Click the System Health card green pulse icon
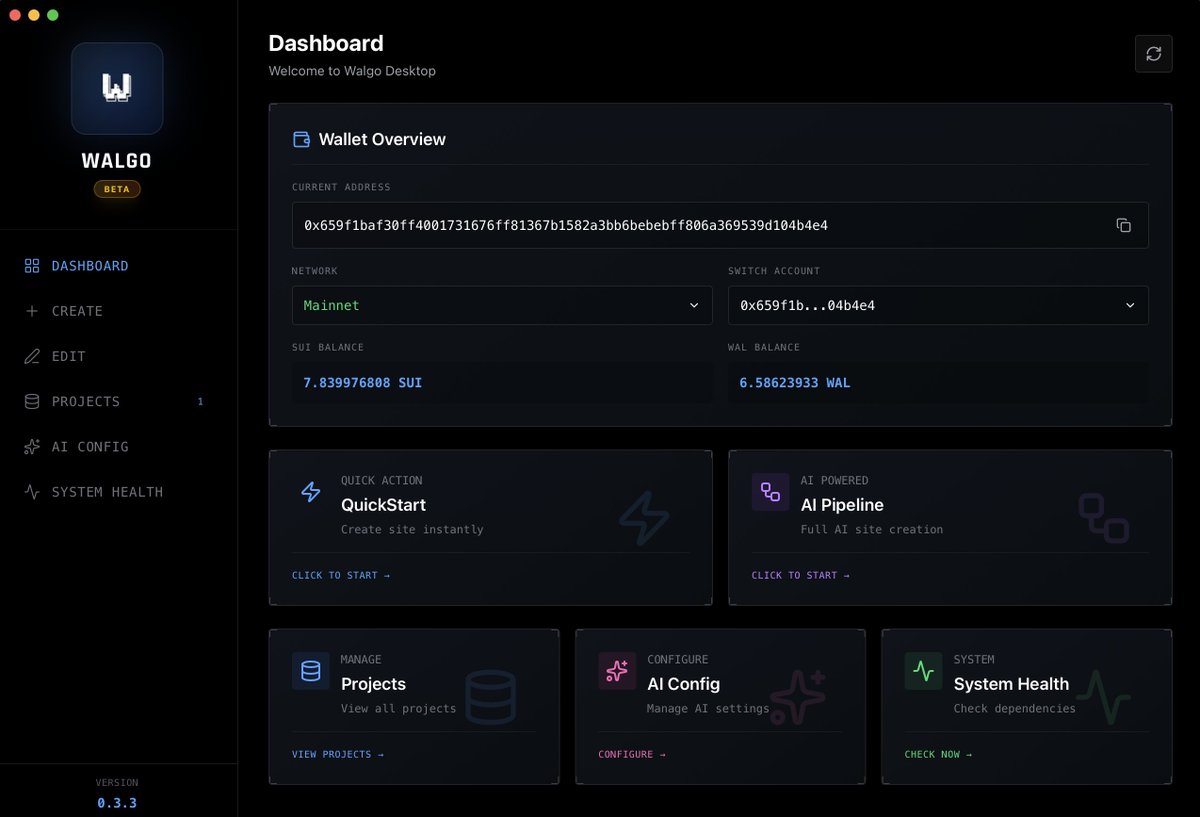The image size is (1200, 817). coord(923,671)
